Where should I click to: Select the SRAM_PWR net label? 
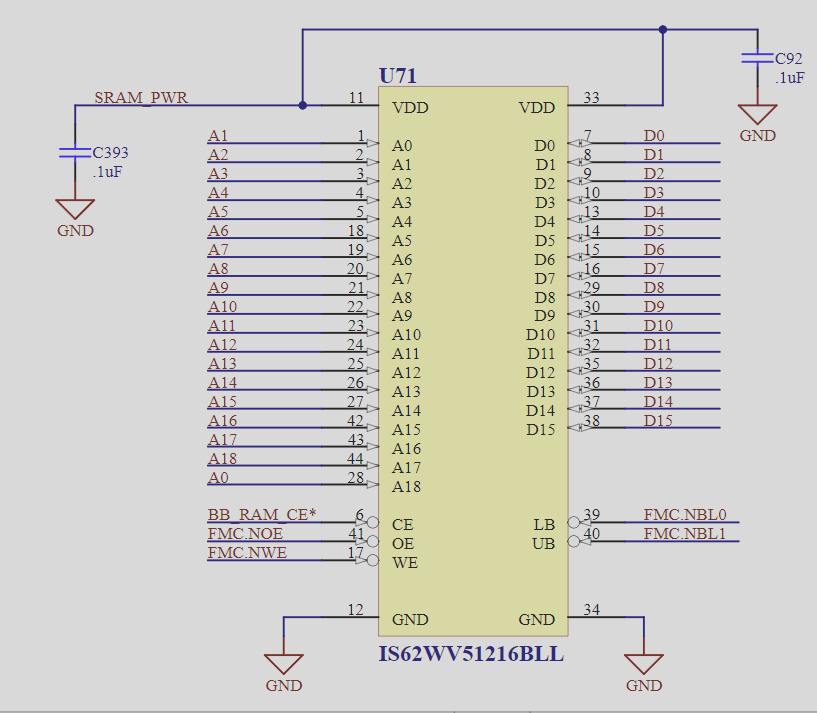pos(140,98)
